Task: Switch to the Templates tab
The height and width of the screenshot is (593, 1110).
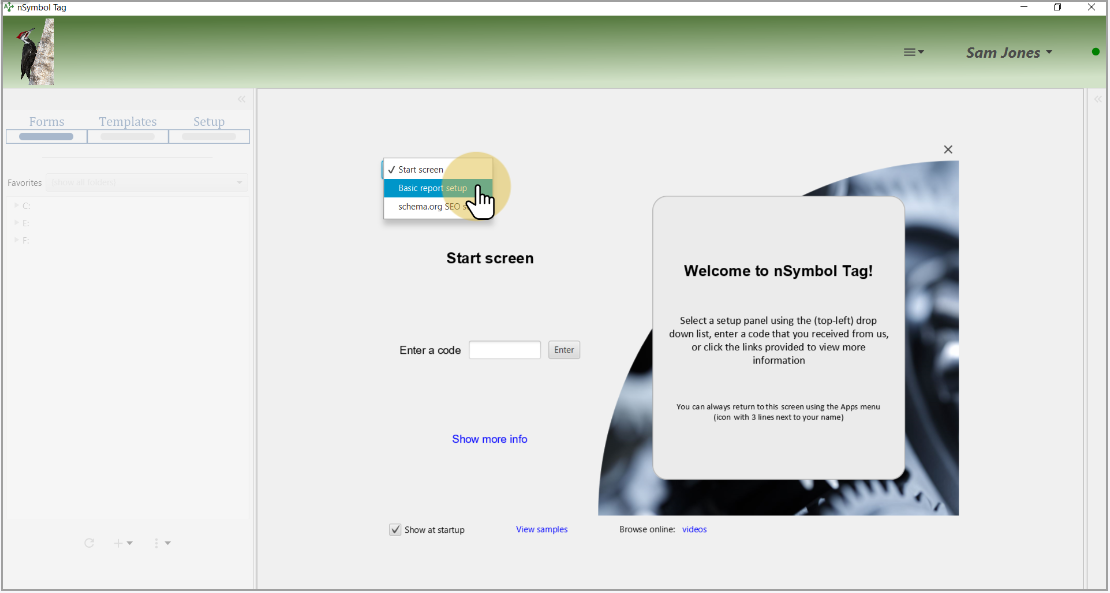Action: click(127, 128)
